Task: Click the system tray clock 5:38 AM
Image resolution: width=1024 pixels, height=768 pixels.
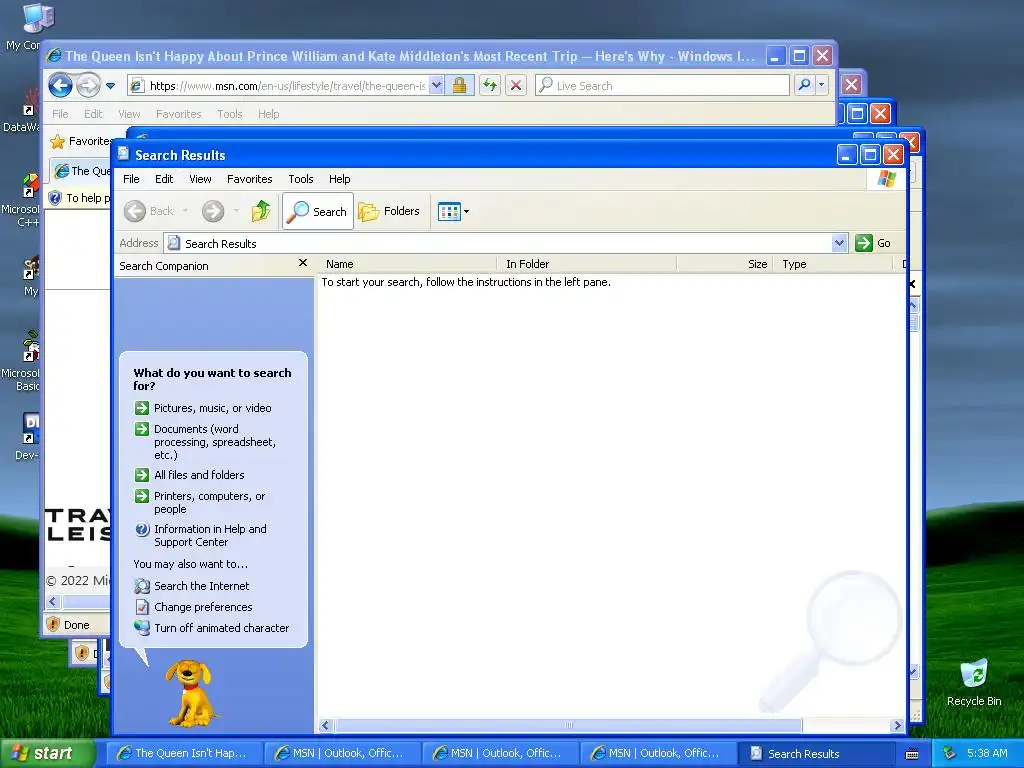Action: [x=987, y=754]
